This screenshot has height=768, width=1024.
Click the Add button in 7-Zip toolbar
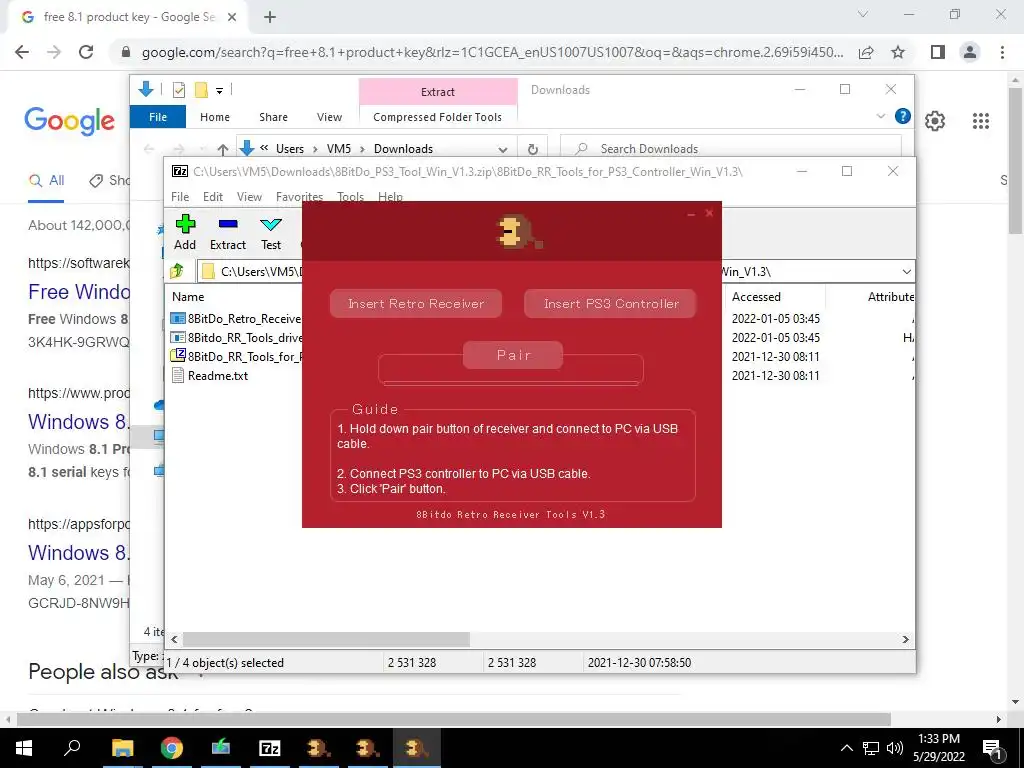coord(185,232)
